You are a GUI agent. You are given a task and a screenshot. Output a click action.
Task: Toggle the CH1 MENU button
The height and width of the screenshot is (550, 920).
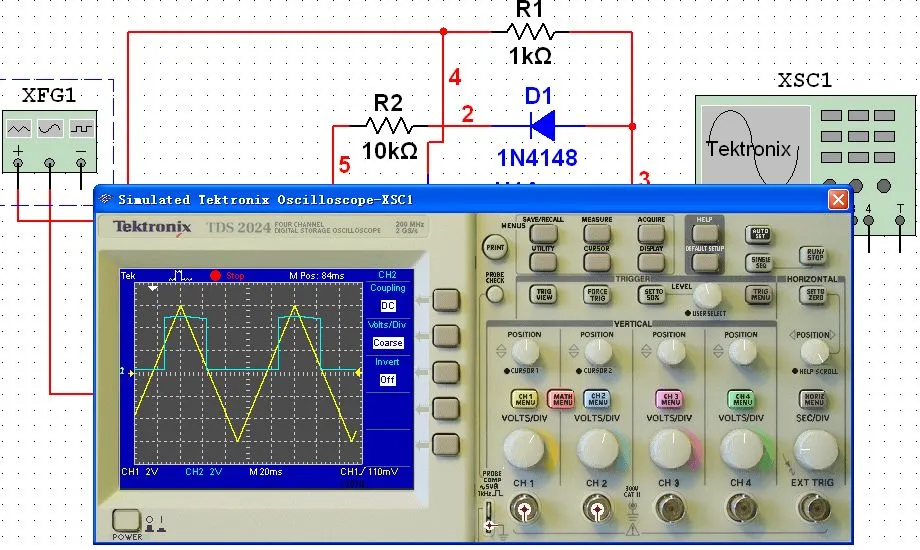525,399
